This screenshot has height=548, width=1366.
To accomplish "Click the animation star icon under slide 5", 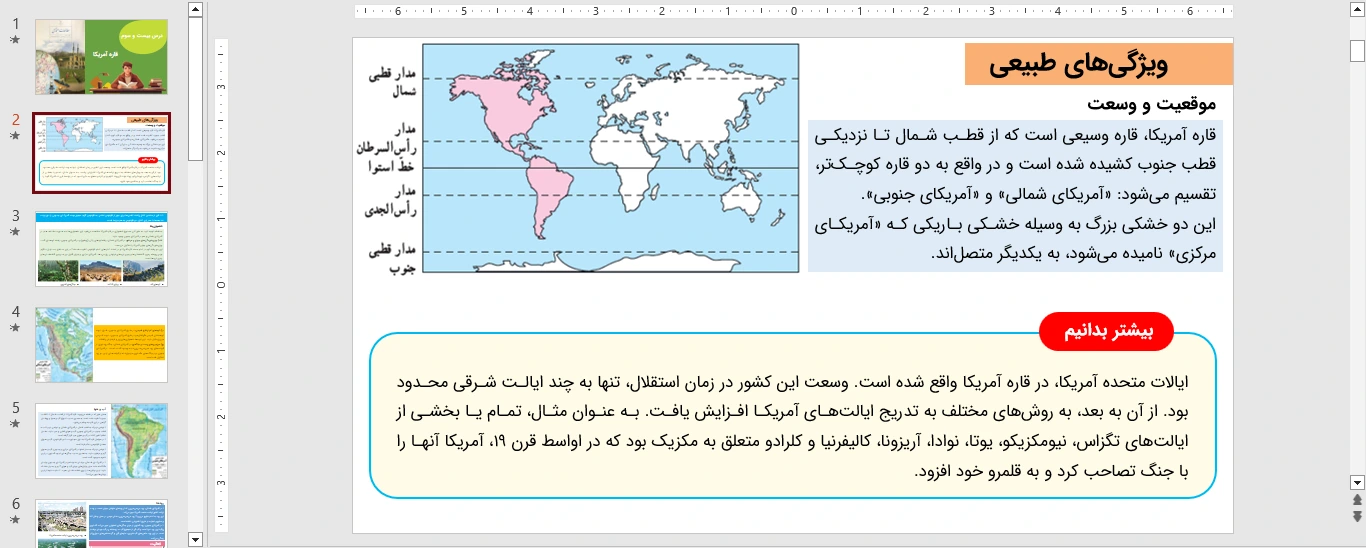I will [14, 424].
